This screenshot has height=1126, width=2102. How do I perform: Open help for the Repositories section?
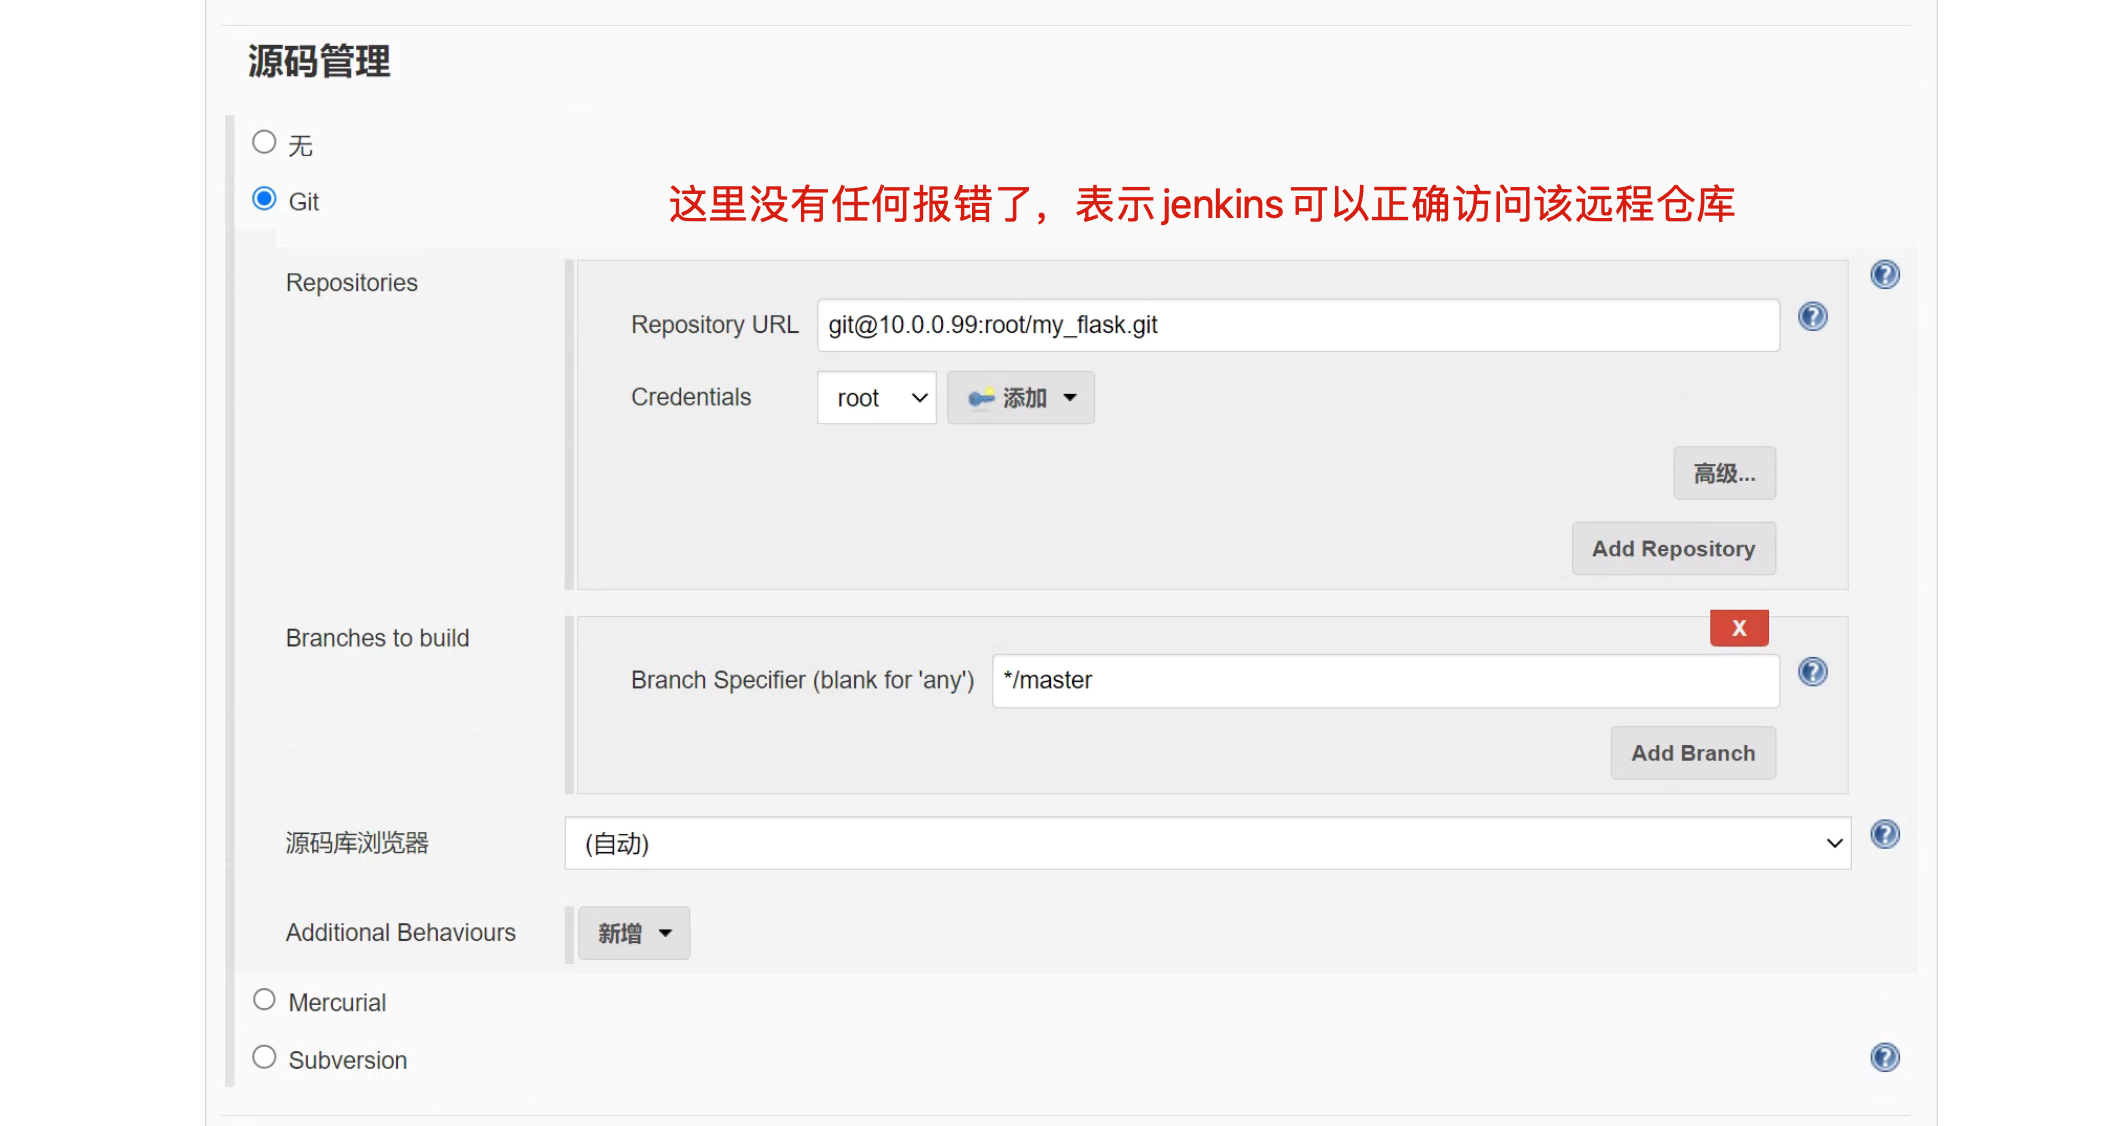pyautogui.click(x=1884, y=274)
